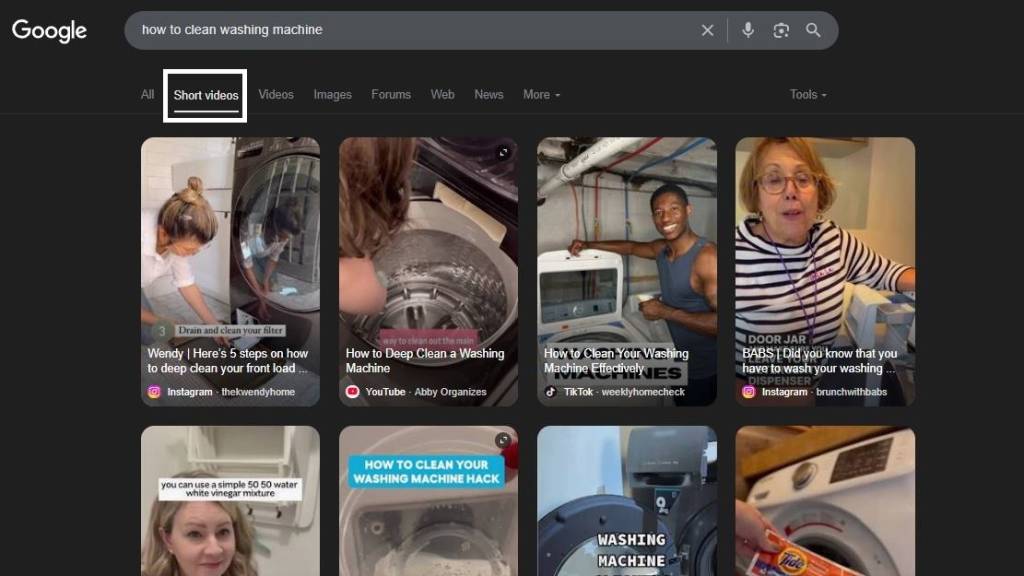Click the thekwendyhome source text

(x=258, y=392)
